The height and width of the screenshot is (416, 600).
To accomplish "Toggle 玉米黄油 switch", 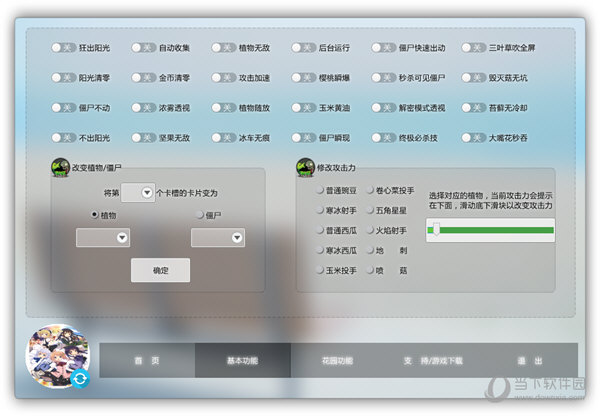I will [304, 108].
